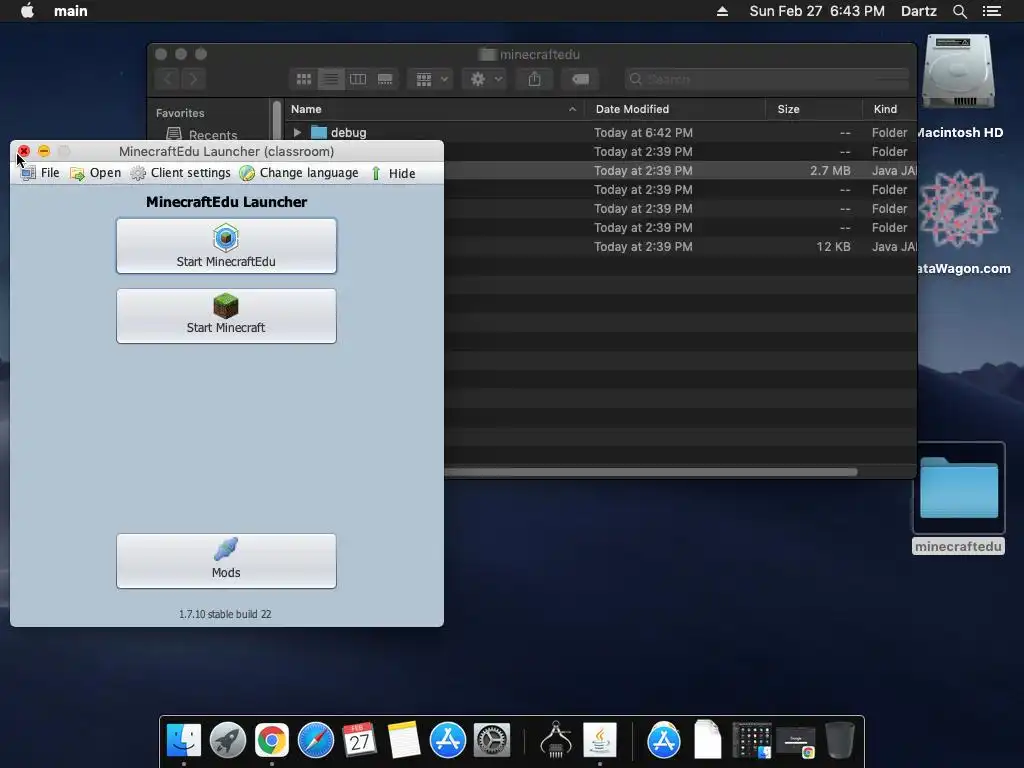Switch Finder to list view
This screenshot has height=768, width=1024.
tap(331, 80)
